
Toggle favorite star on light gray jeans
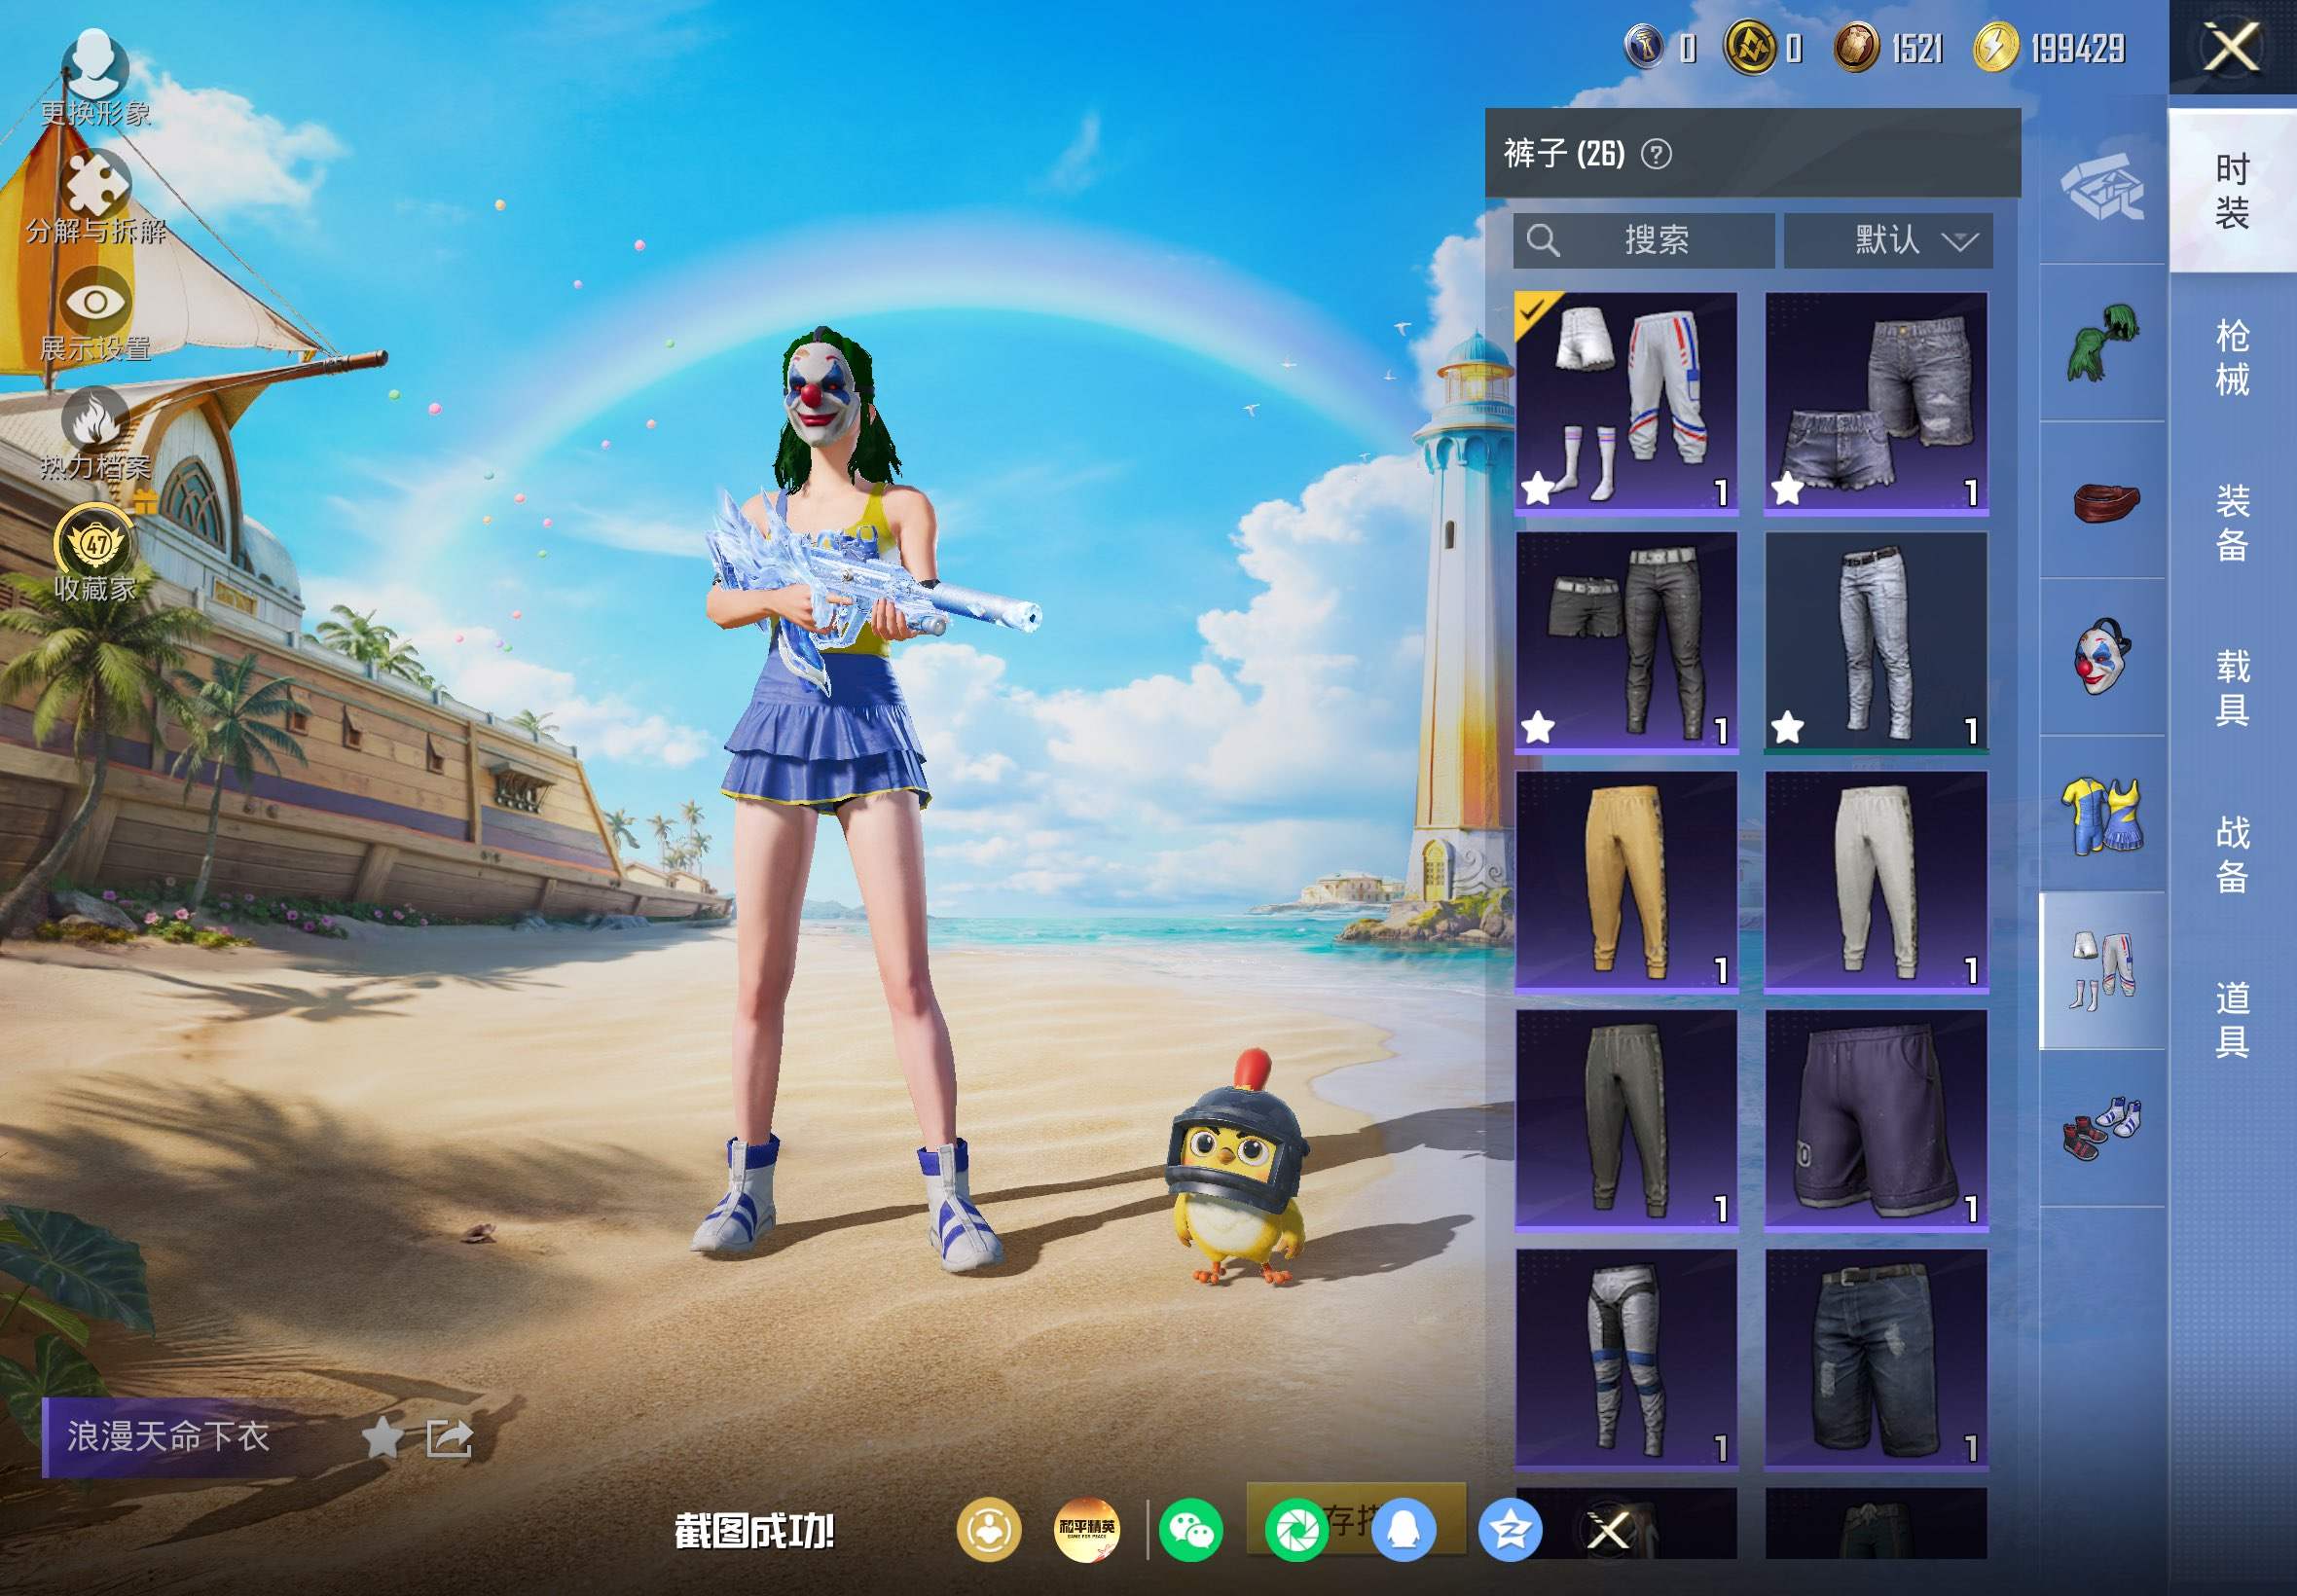tap(1787, 728)
